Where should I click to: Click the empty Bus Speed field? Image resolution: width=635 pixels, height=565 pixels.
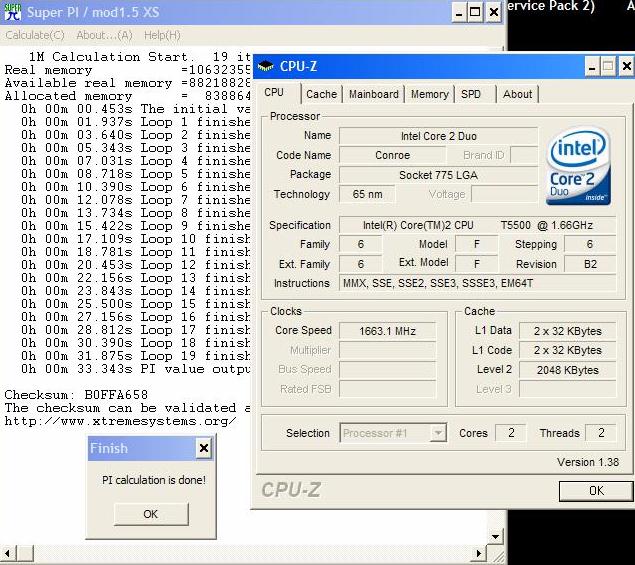click(x=387, y=370)
